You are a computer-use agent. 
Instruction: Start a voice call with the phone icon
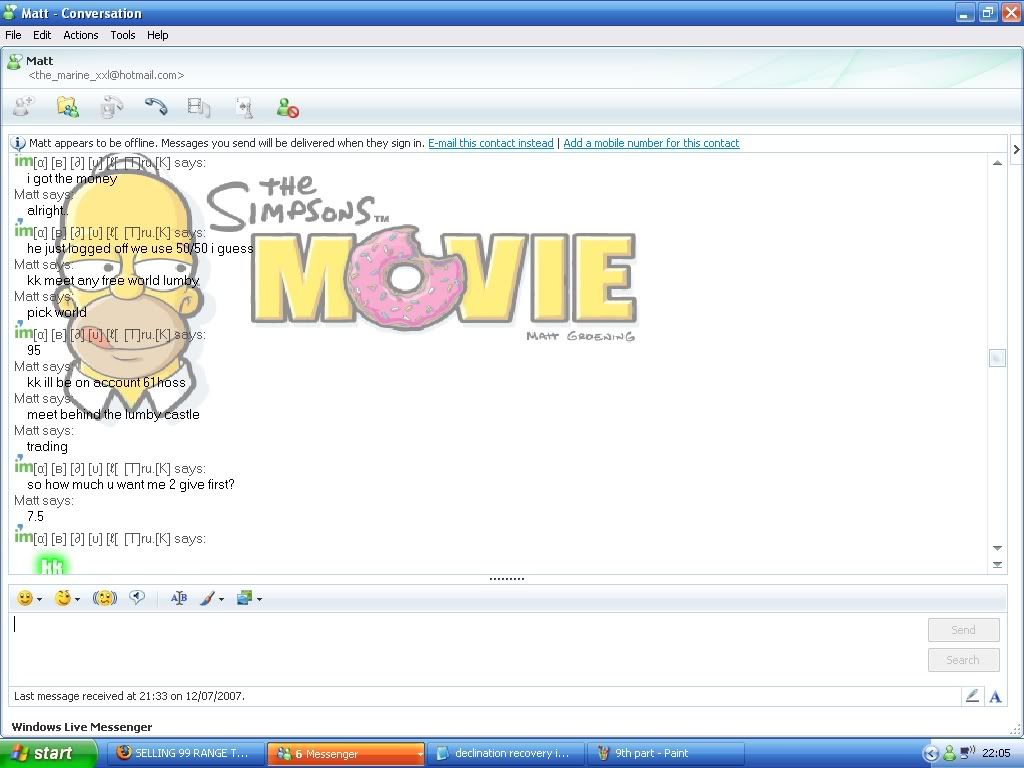click(x=155, y=107)
